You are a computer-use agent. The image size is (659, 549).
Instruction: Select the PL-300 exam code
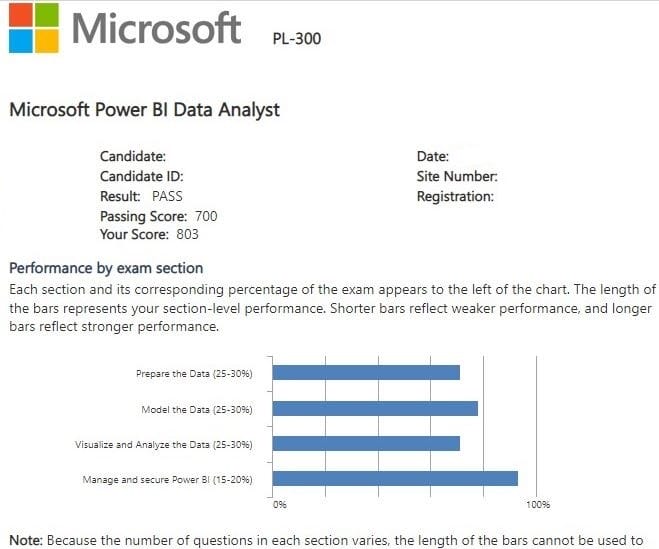tap(297, 40)
